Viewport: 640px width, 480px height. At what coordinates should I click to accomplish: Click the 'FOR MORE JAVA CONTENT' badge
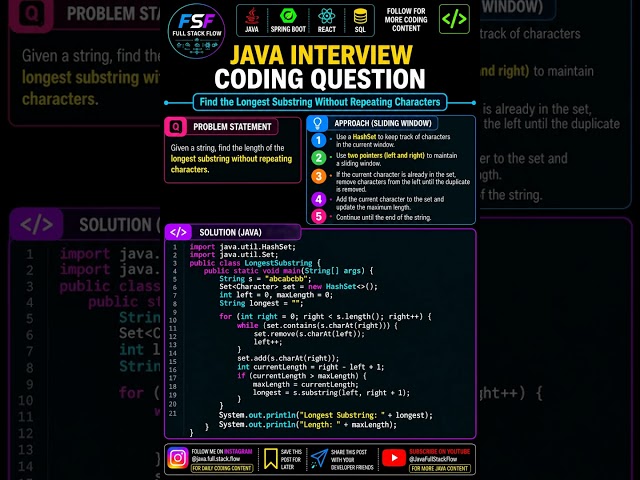tap(440, 469)
